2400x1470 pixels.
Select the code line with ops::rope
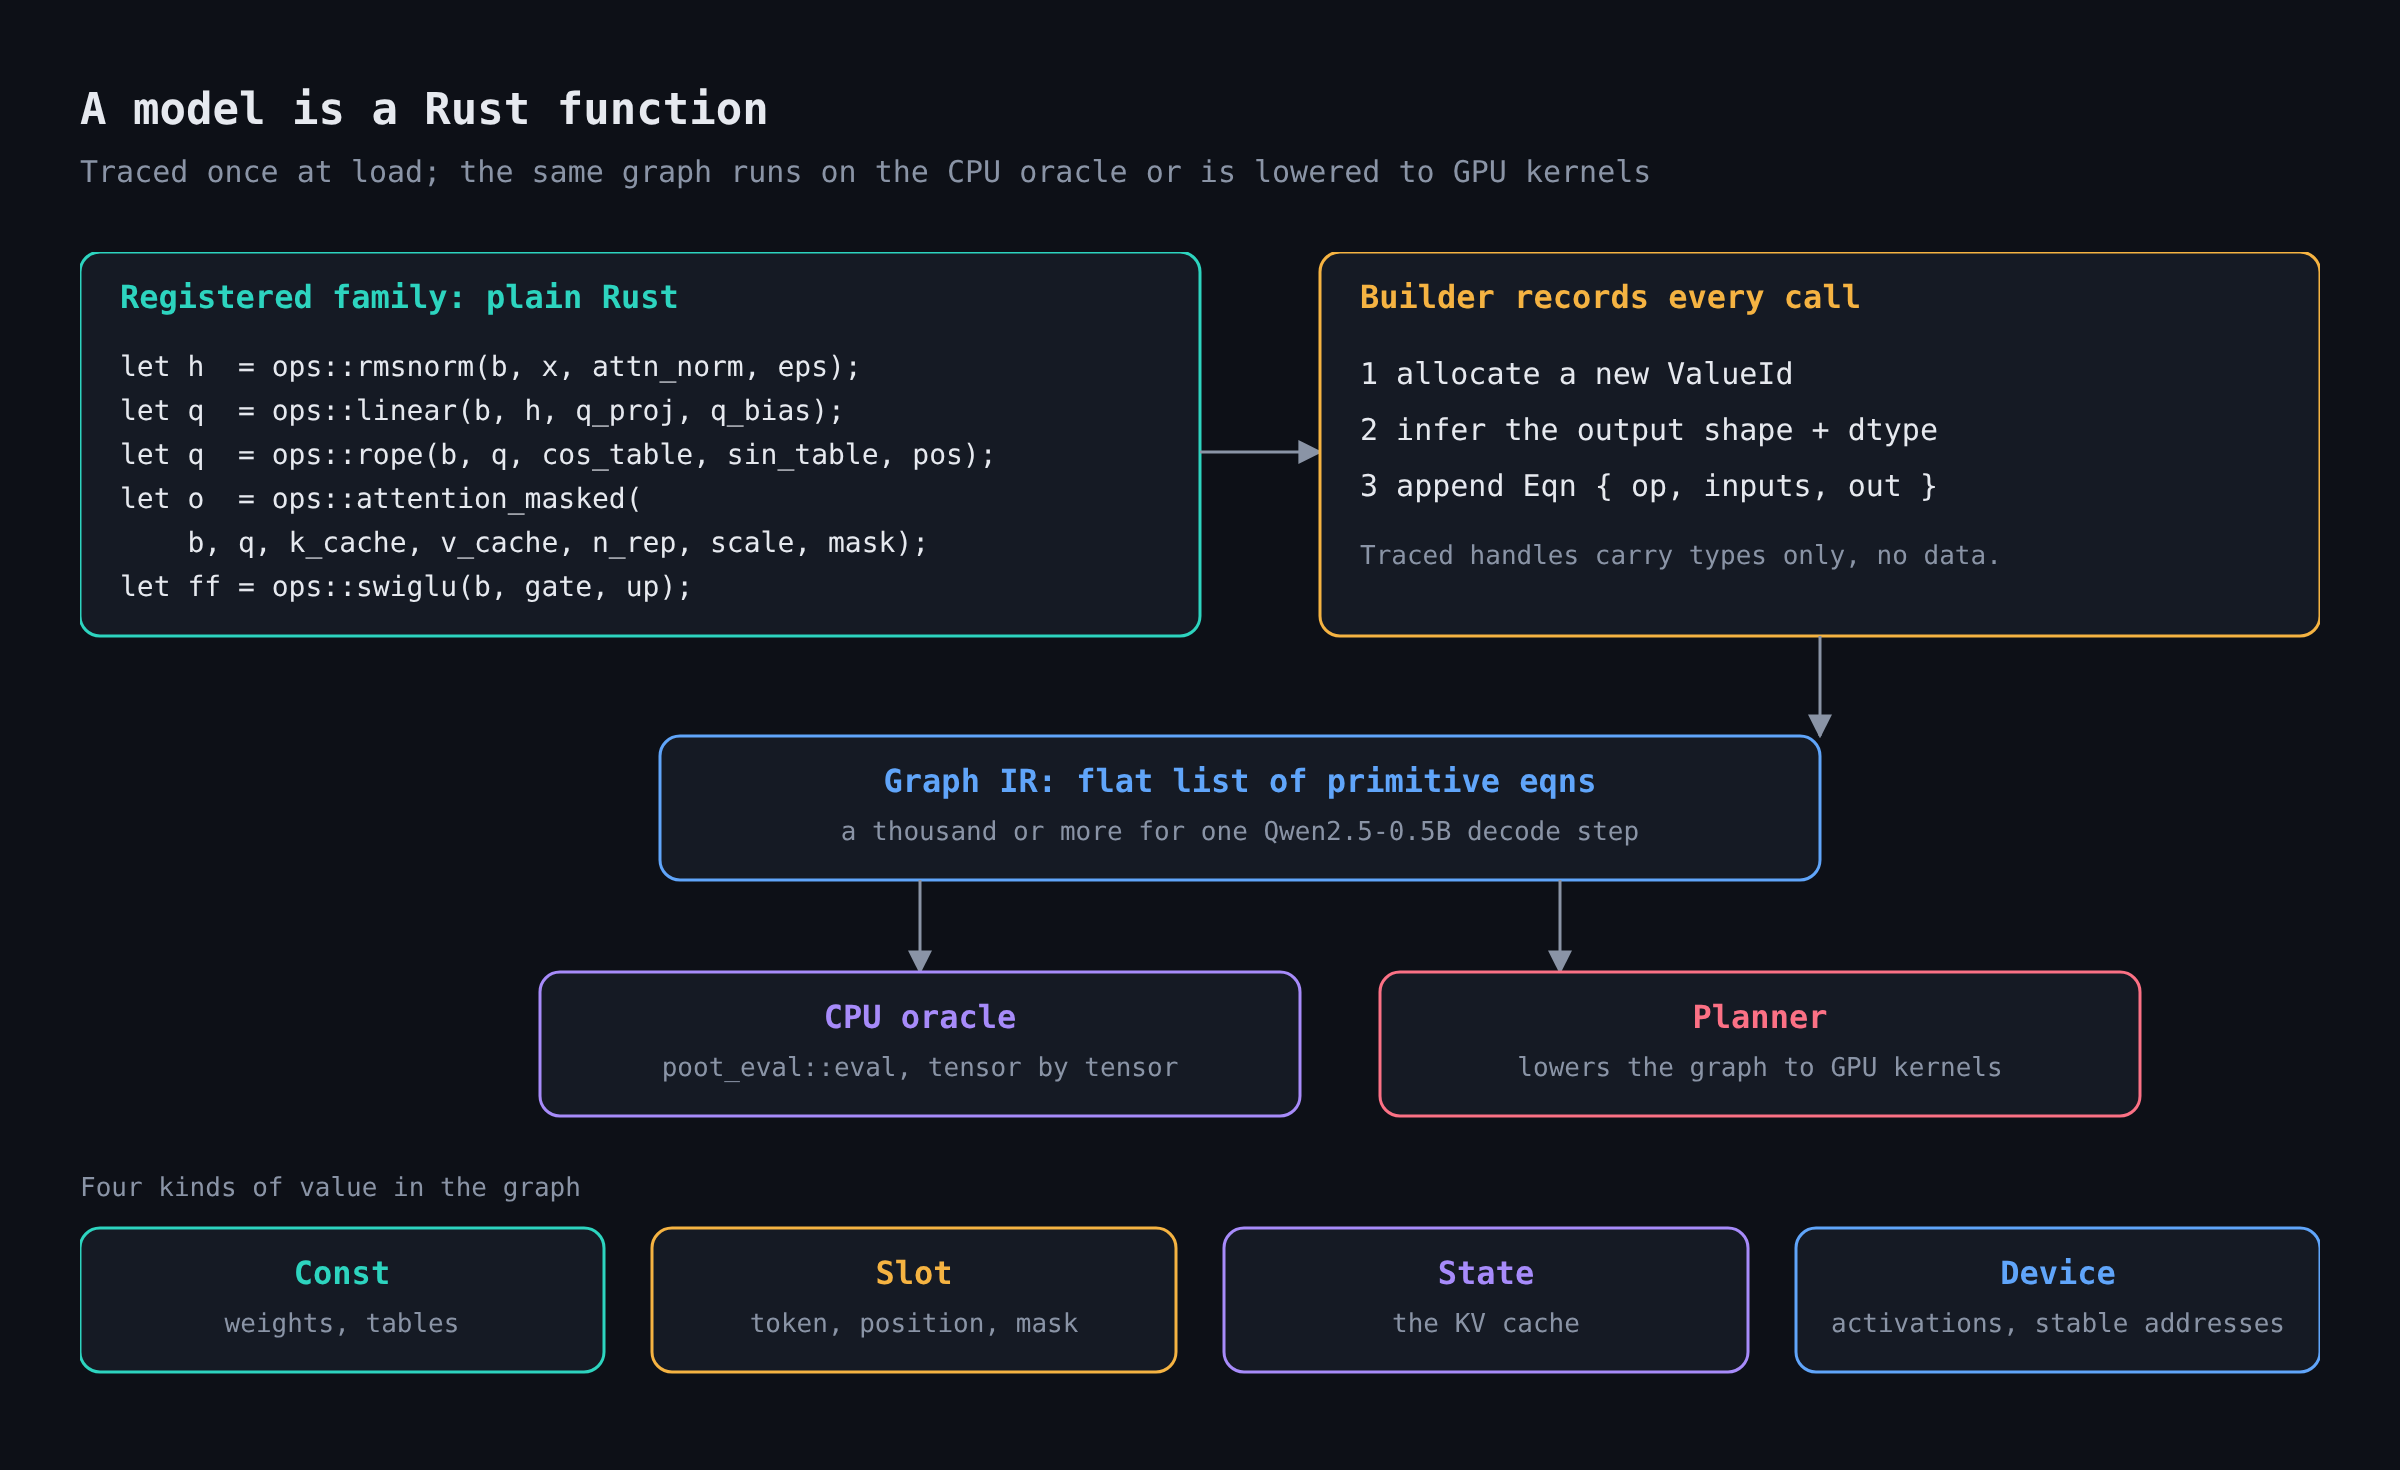click(x=558, y=455)
